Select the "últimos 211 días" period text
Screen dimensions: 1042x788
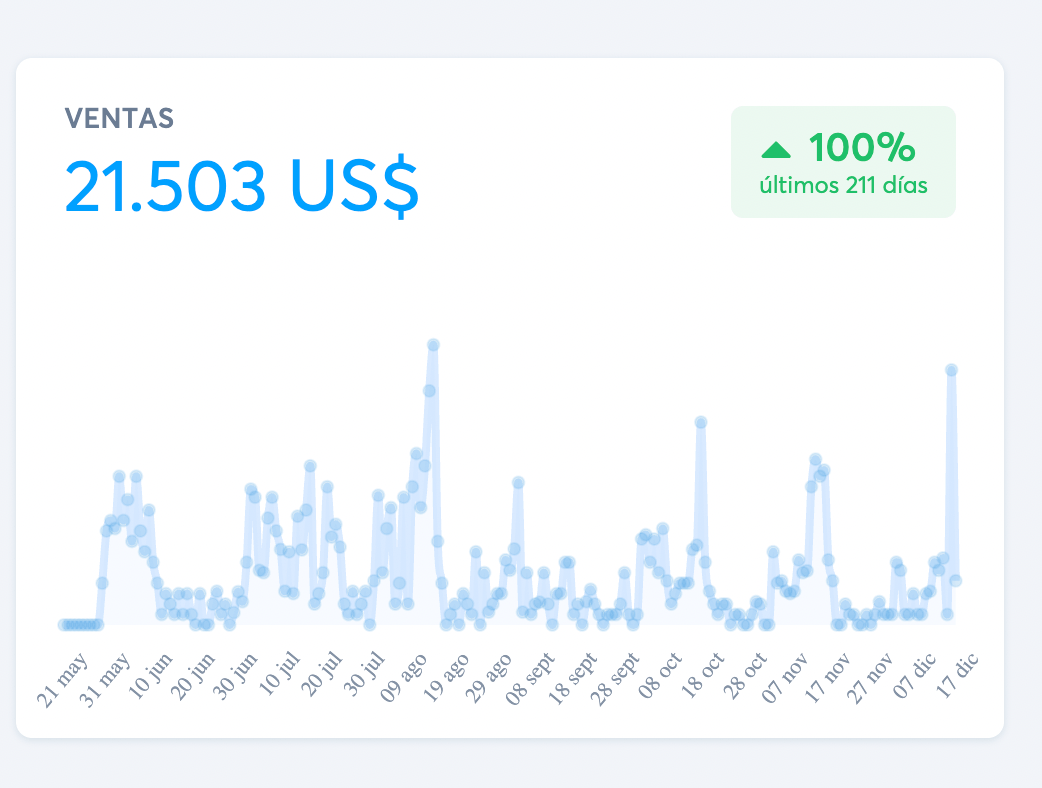click(x=843, y=186)
